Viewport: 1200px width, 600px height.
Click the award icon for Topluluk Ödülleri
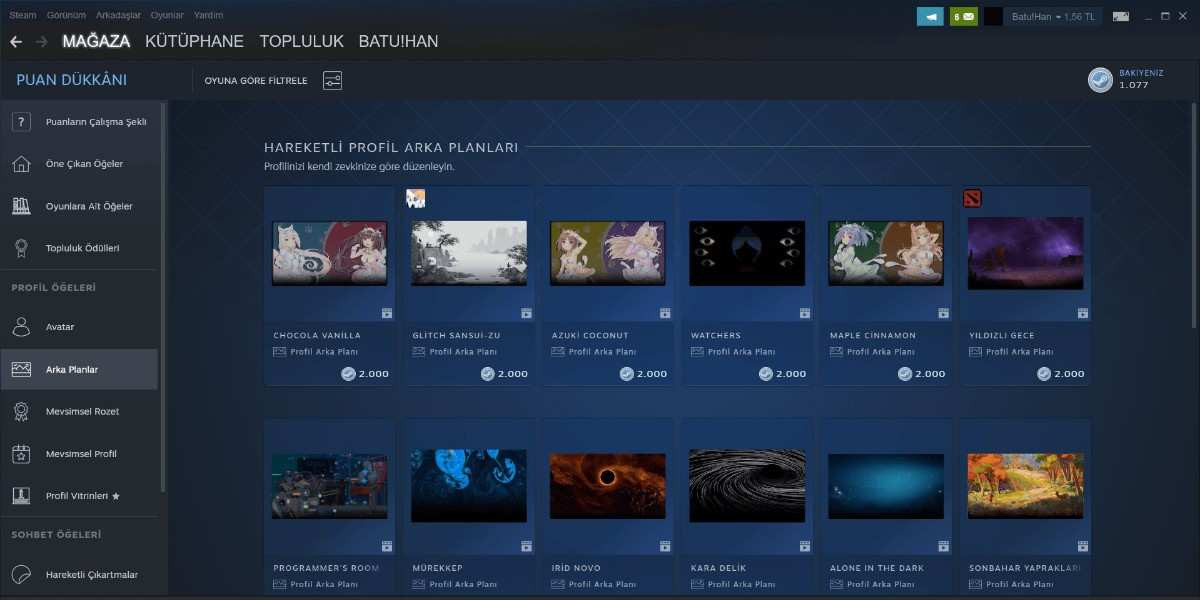pyautogui.click(x=21, y=248)
